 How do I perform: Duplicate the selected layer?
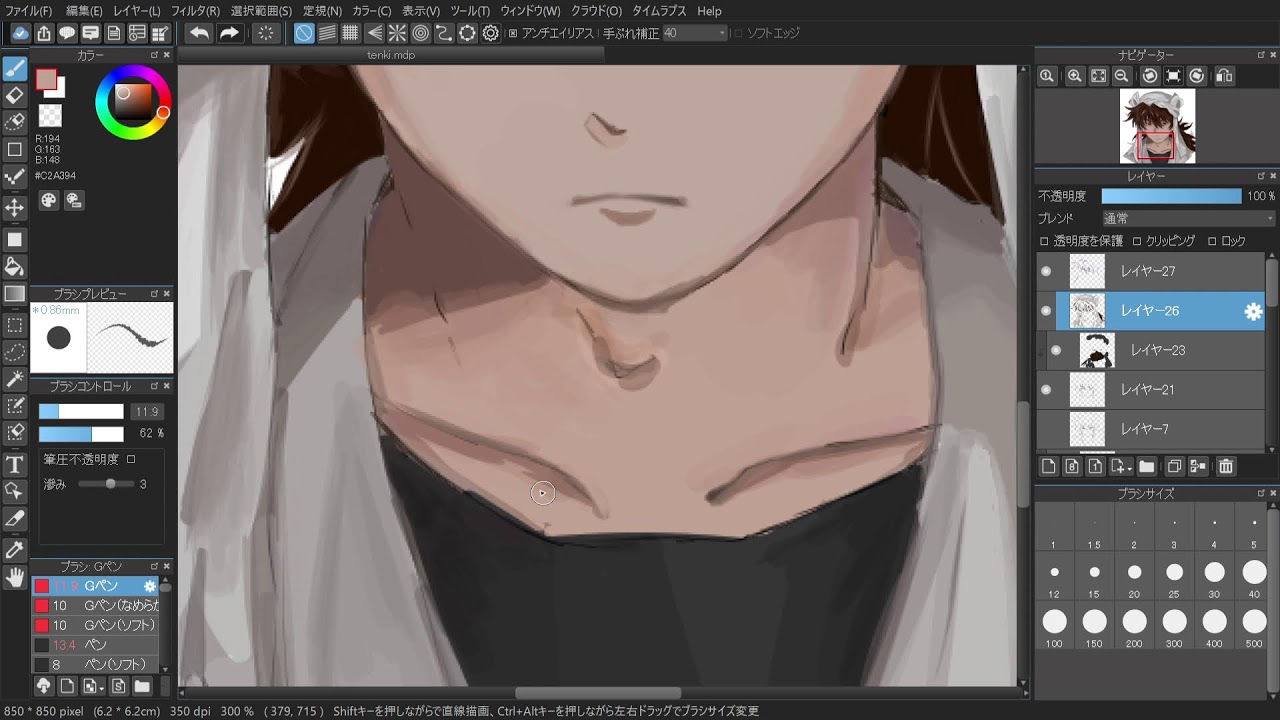[1175, 466]
